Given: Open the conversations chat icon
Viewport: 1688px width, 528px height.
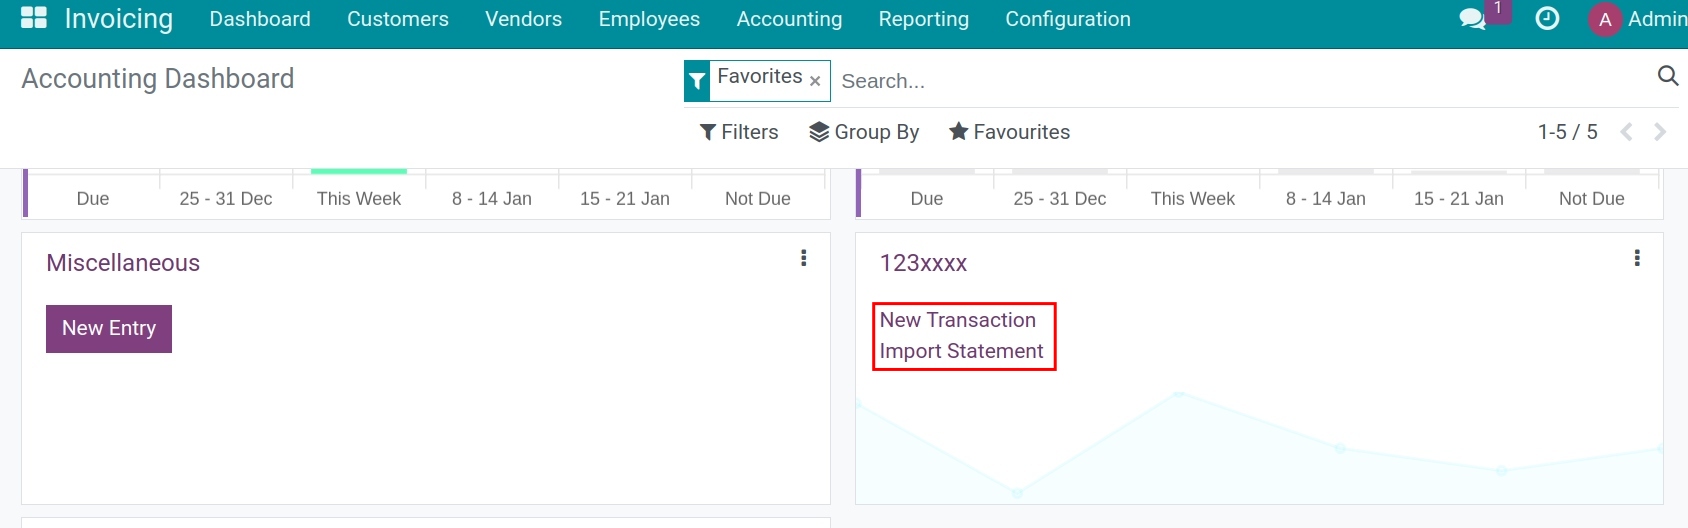Looking at the screenshot, I should pyautogui.click(x=1472, y=19).
